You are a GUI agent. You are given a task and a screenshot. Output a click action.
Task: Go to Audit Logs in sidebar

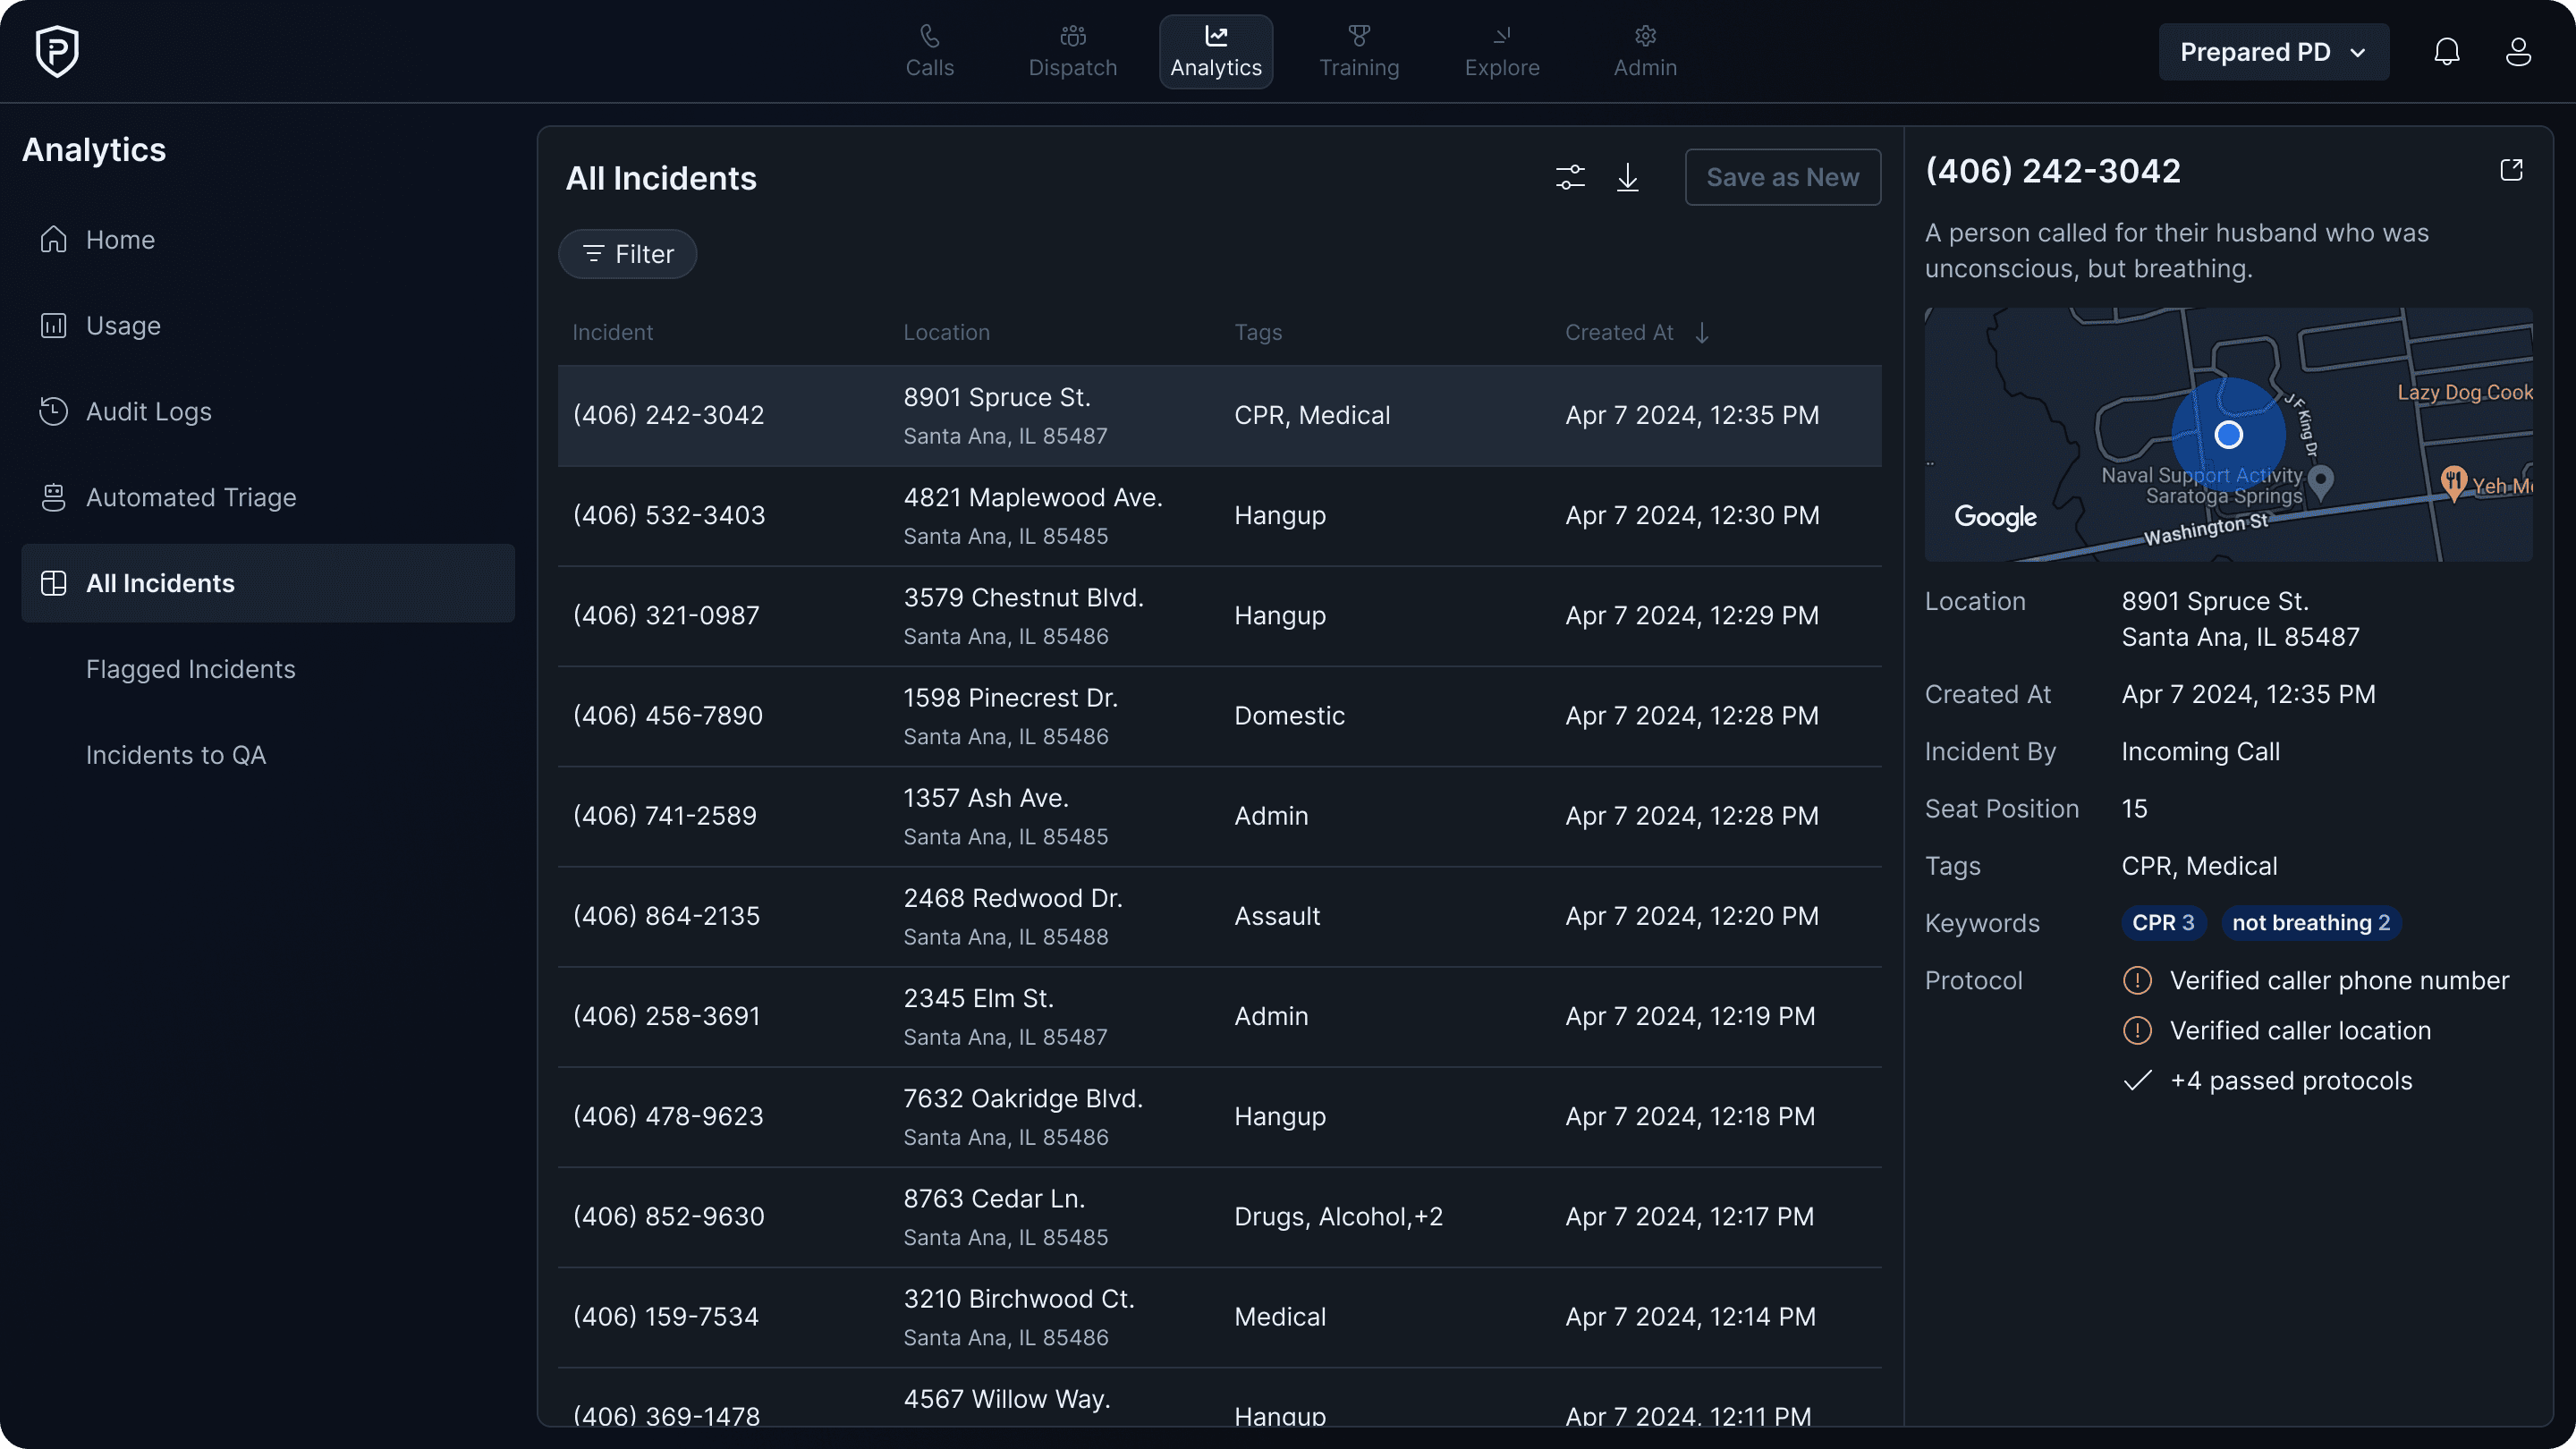(x=148, y=411)
